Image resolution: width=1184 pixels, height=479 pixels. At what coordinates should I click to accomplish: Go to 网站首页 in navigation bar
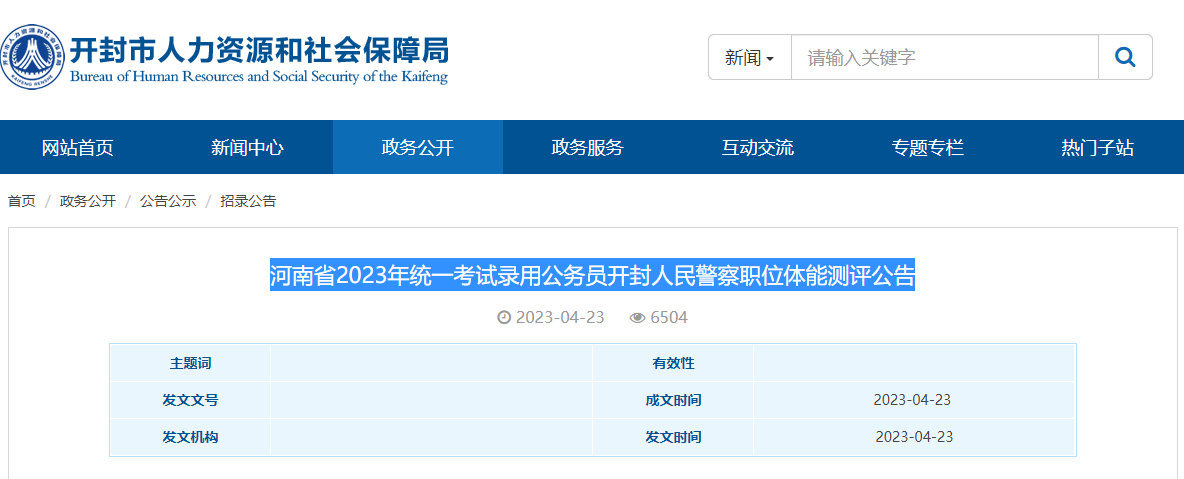pos(78,148)
